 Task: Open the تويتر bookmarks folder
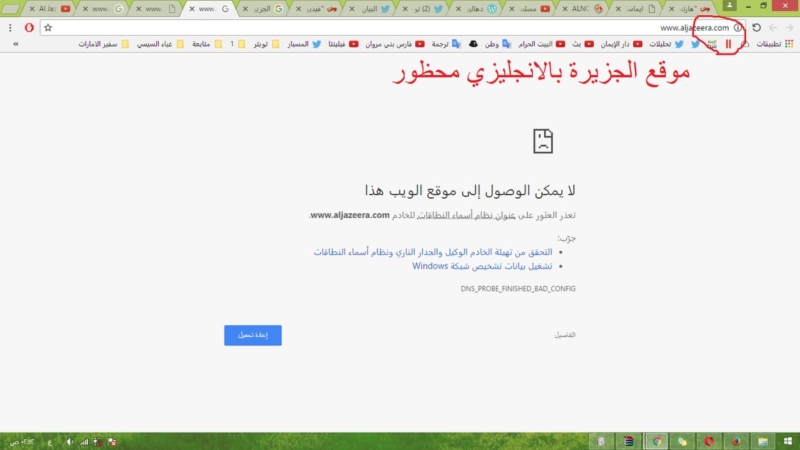click(266, 44)
